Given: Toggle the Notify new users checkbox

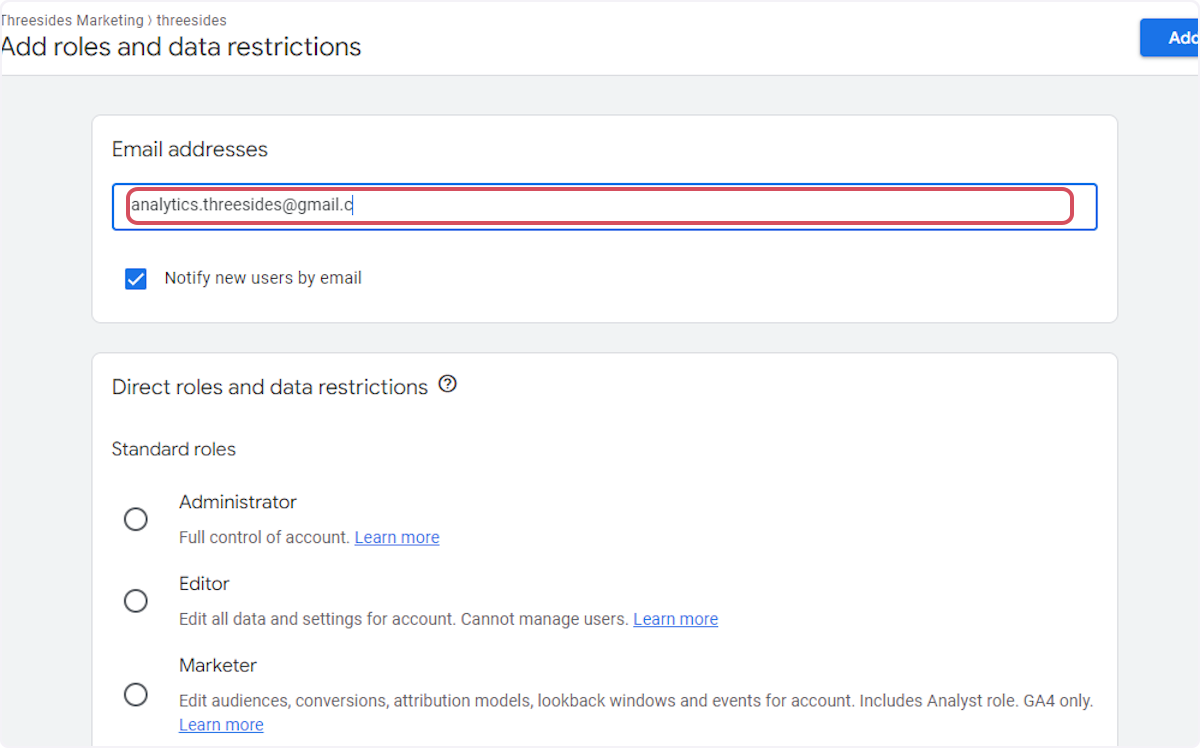Looking at the screenshot, I should tap(136, 279).
